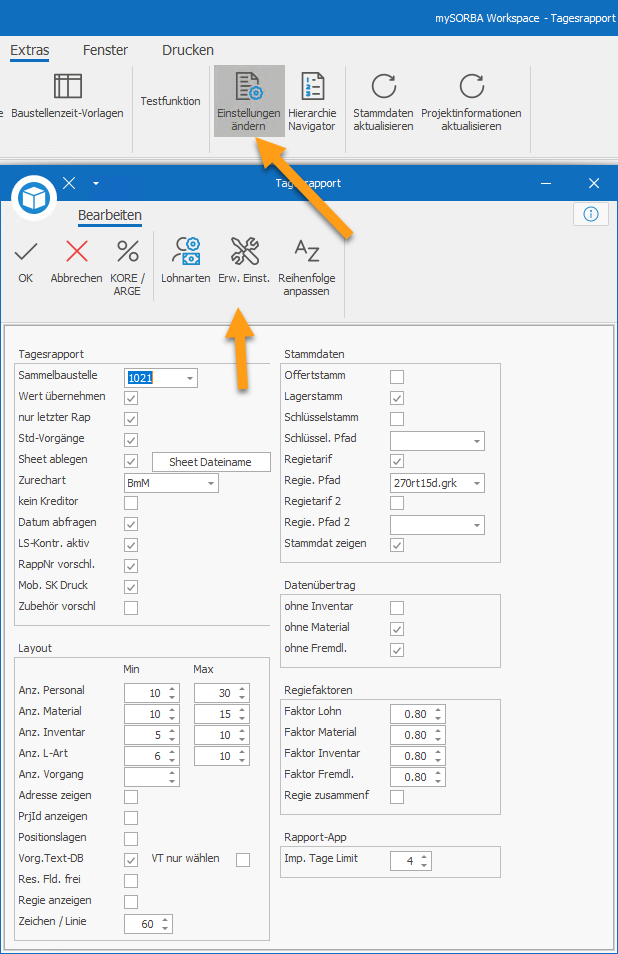
Task: Toggle Regie zusammenf checkbox
Action: click(x=397, y=796)
